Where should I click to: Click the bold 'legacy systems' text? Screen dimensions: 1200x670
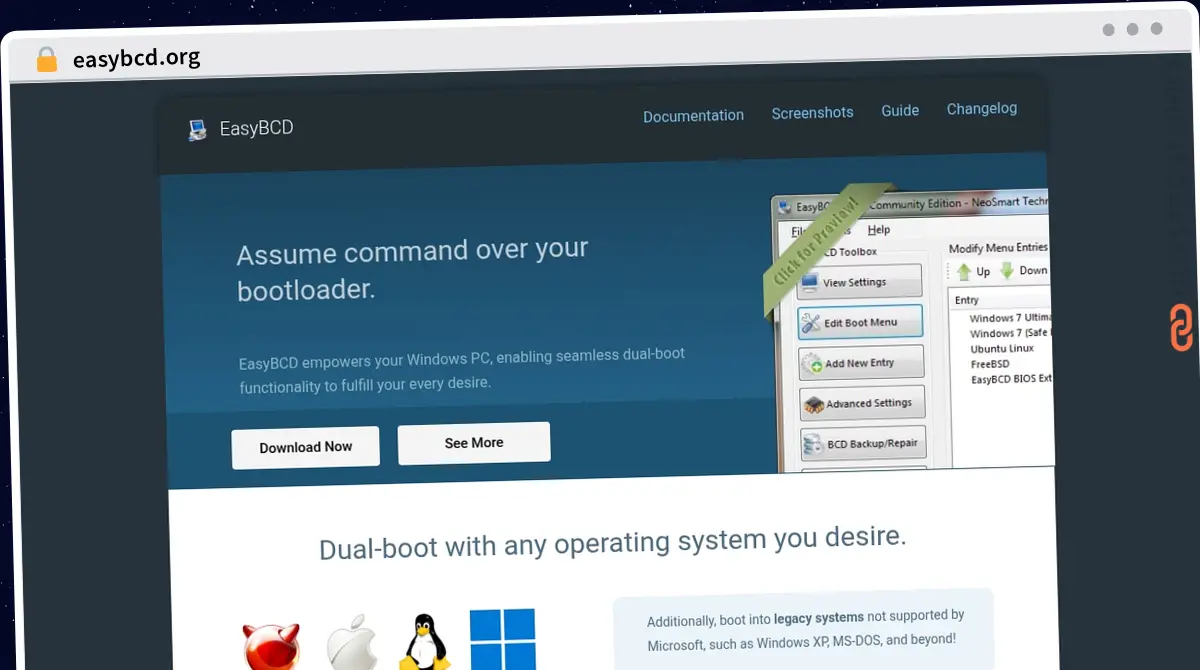pos(818,619)
